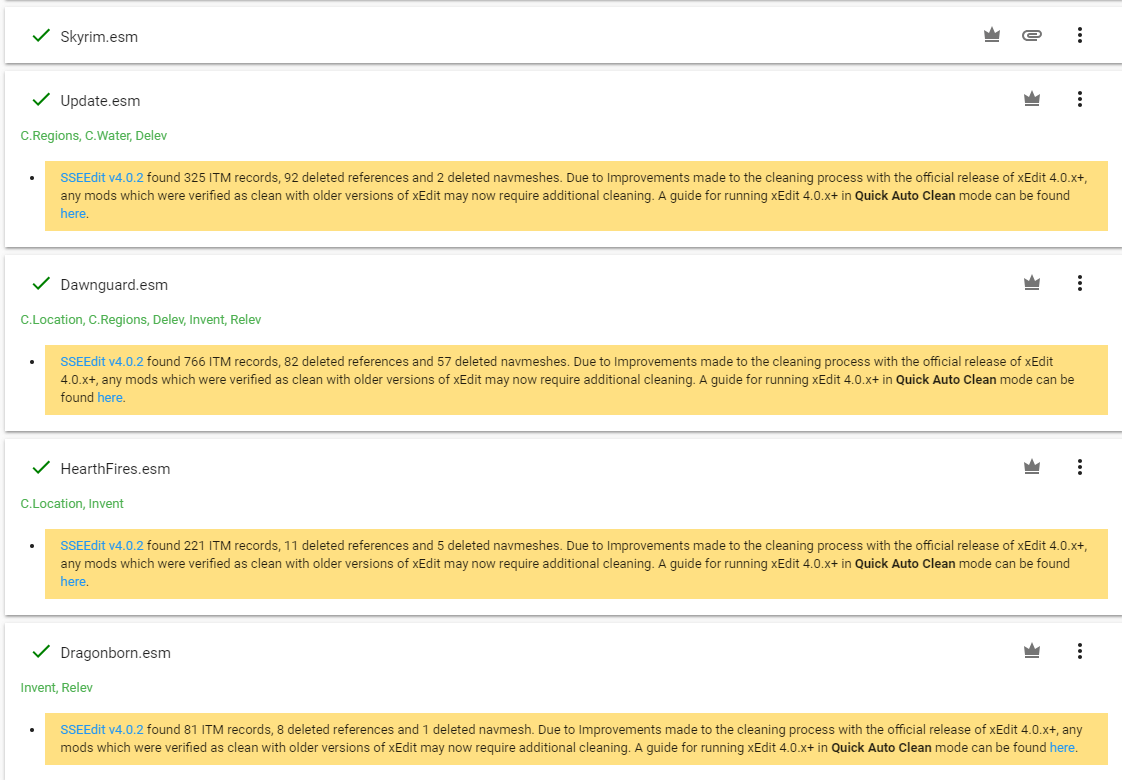The height and width of the screenshot is (780, 1122).
Task: Open the "here" link in Dragonborn.esm message
Action: pos(1062,748)
